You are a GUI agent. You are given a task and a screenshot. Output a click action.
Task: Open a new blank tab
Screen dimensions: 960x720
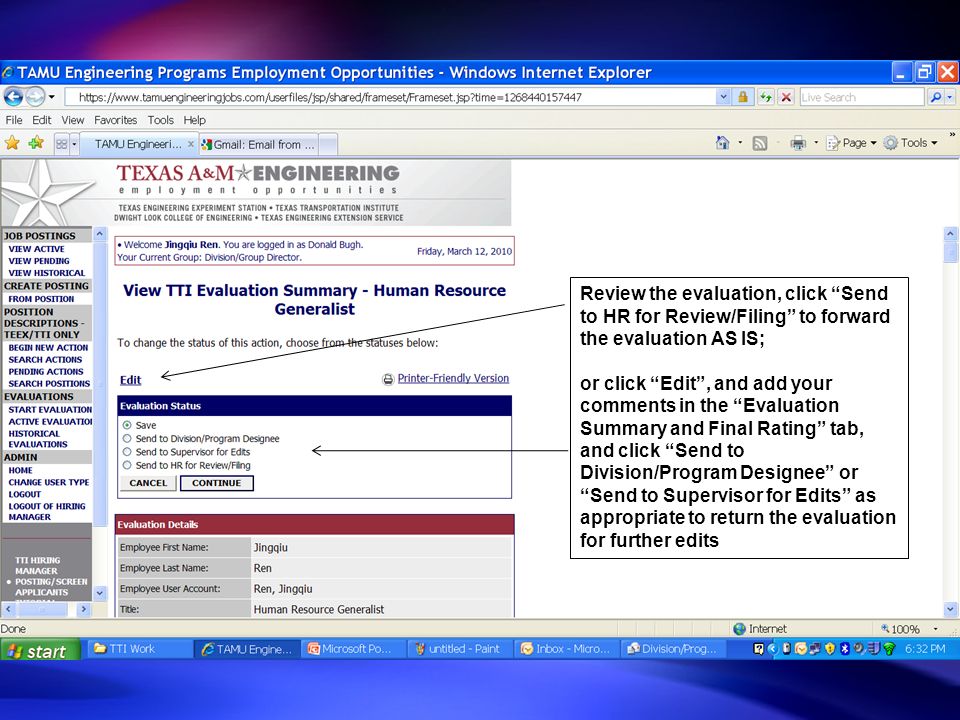[328, 145]
